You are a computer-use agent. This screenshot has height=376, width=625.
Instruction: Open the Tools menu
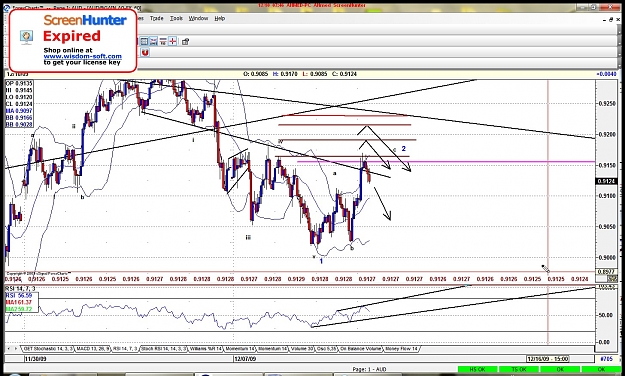click(x=176, y=18)
